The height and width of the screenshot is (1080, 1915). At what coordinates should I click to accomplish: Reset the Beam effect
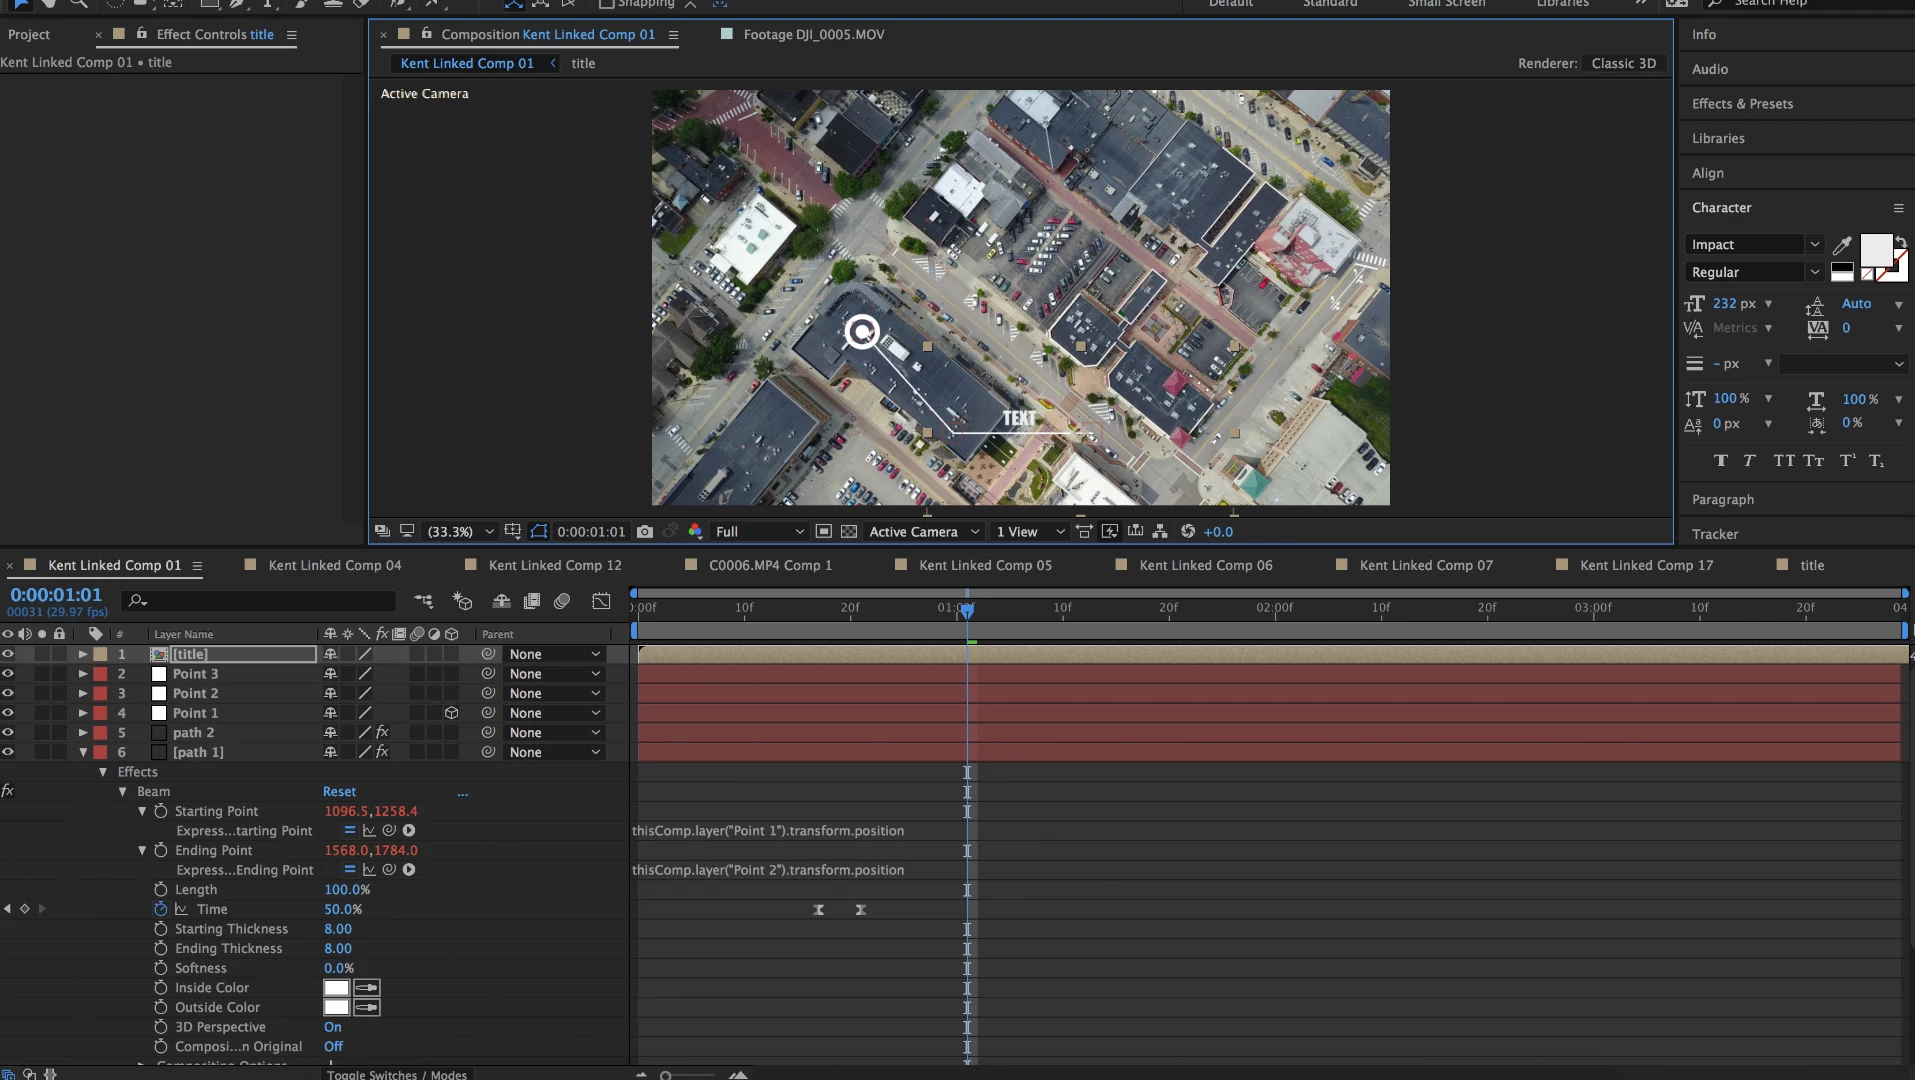[x=339, y=791]
